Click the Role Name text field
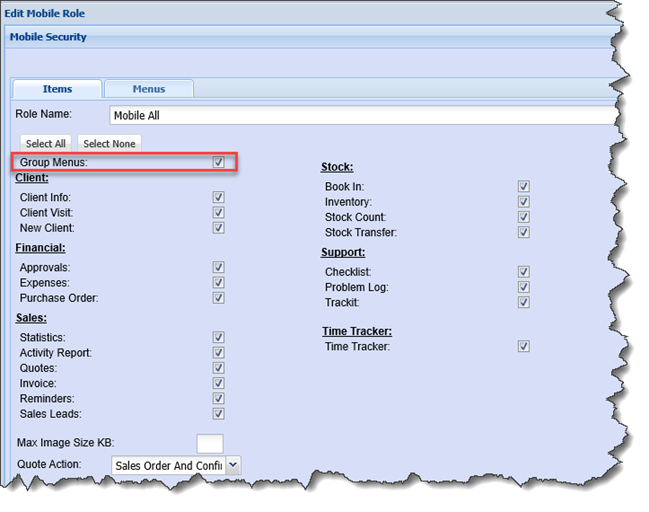 pos(360,115)
